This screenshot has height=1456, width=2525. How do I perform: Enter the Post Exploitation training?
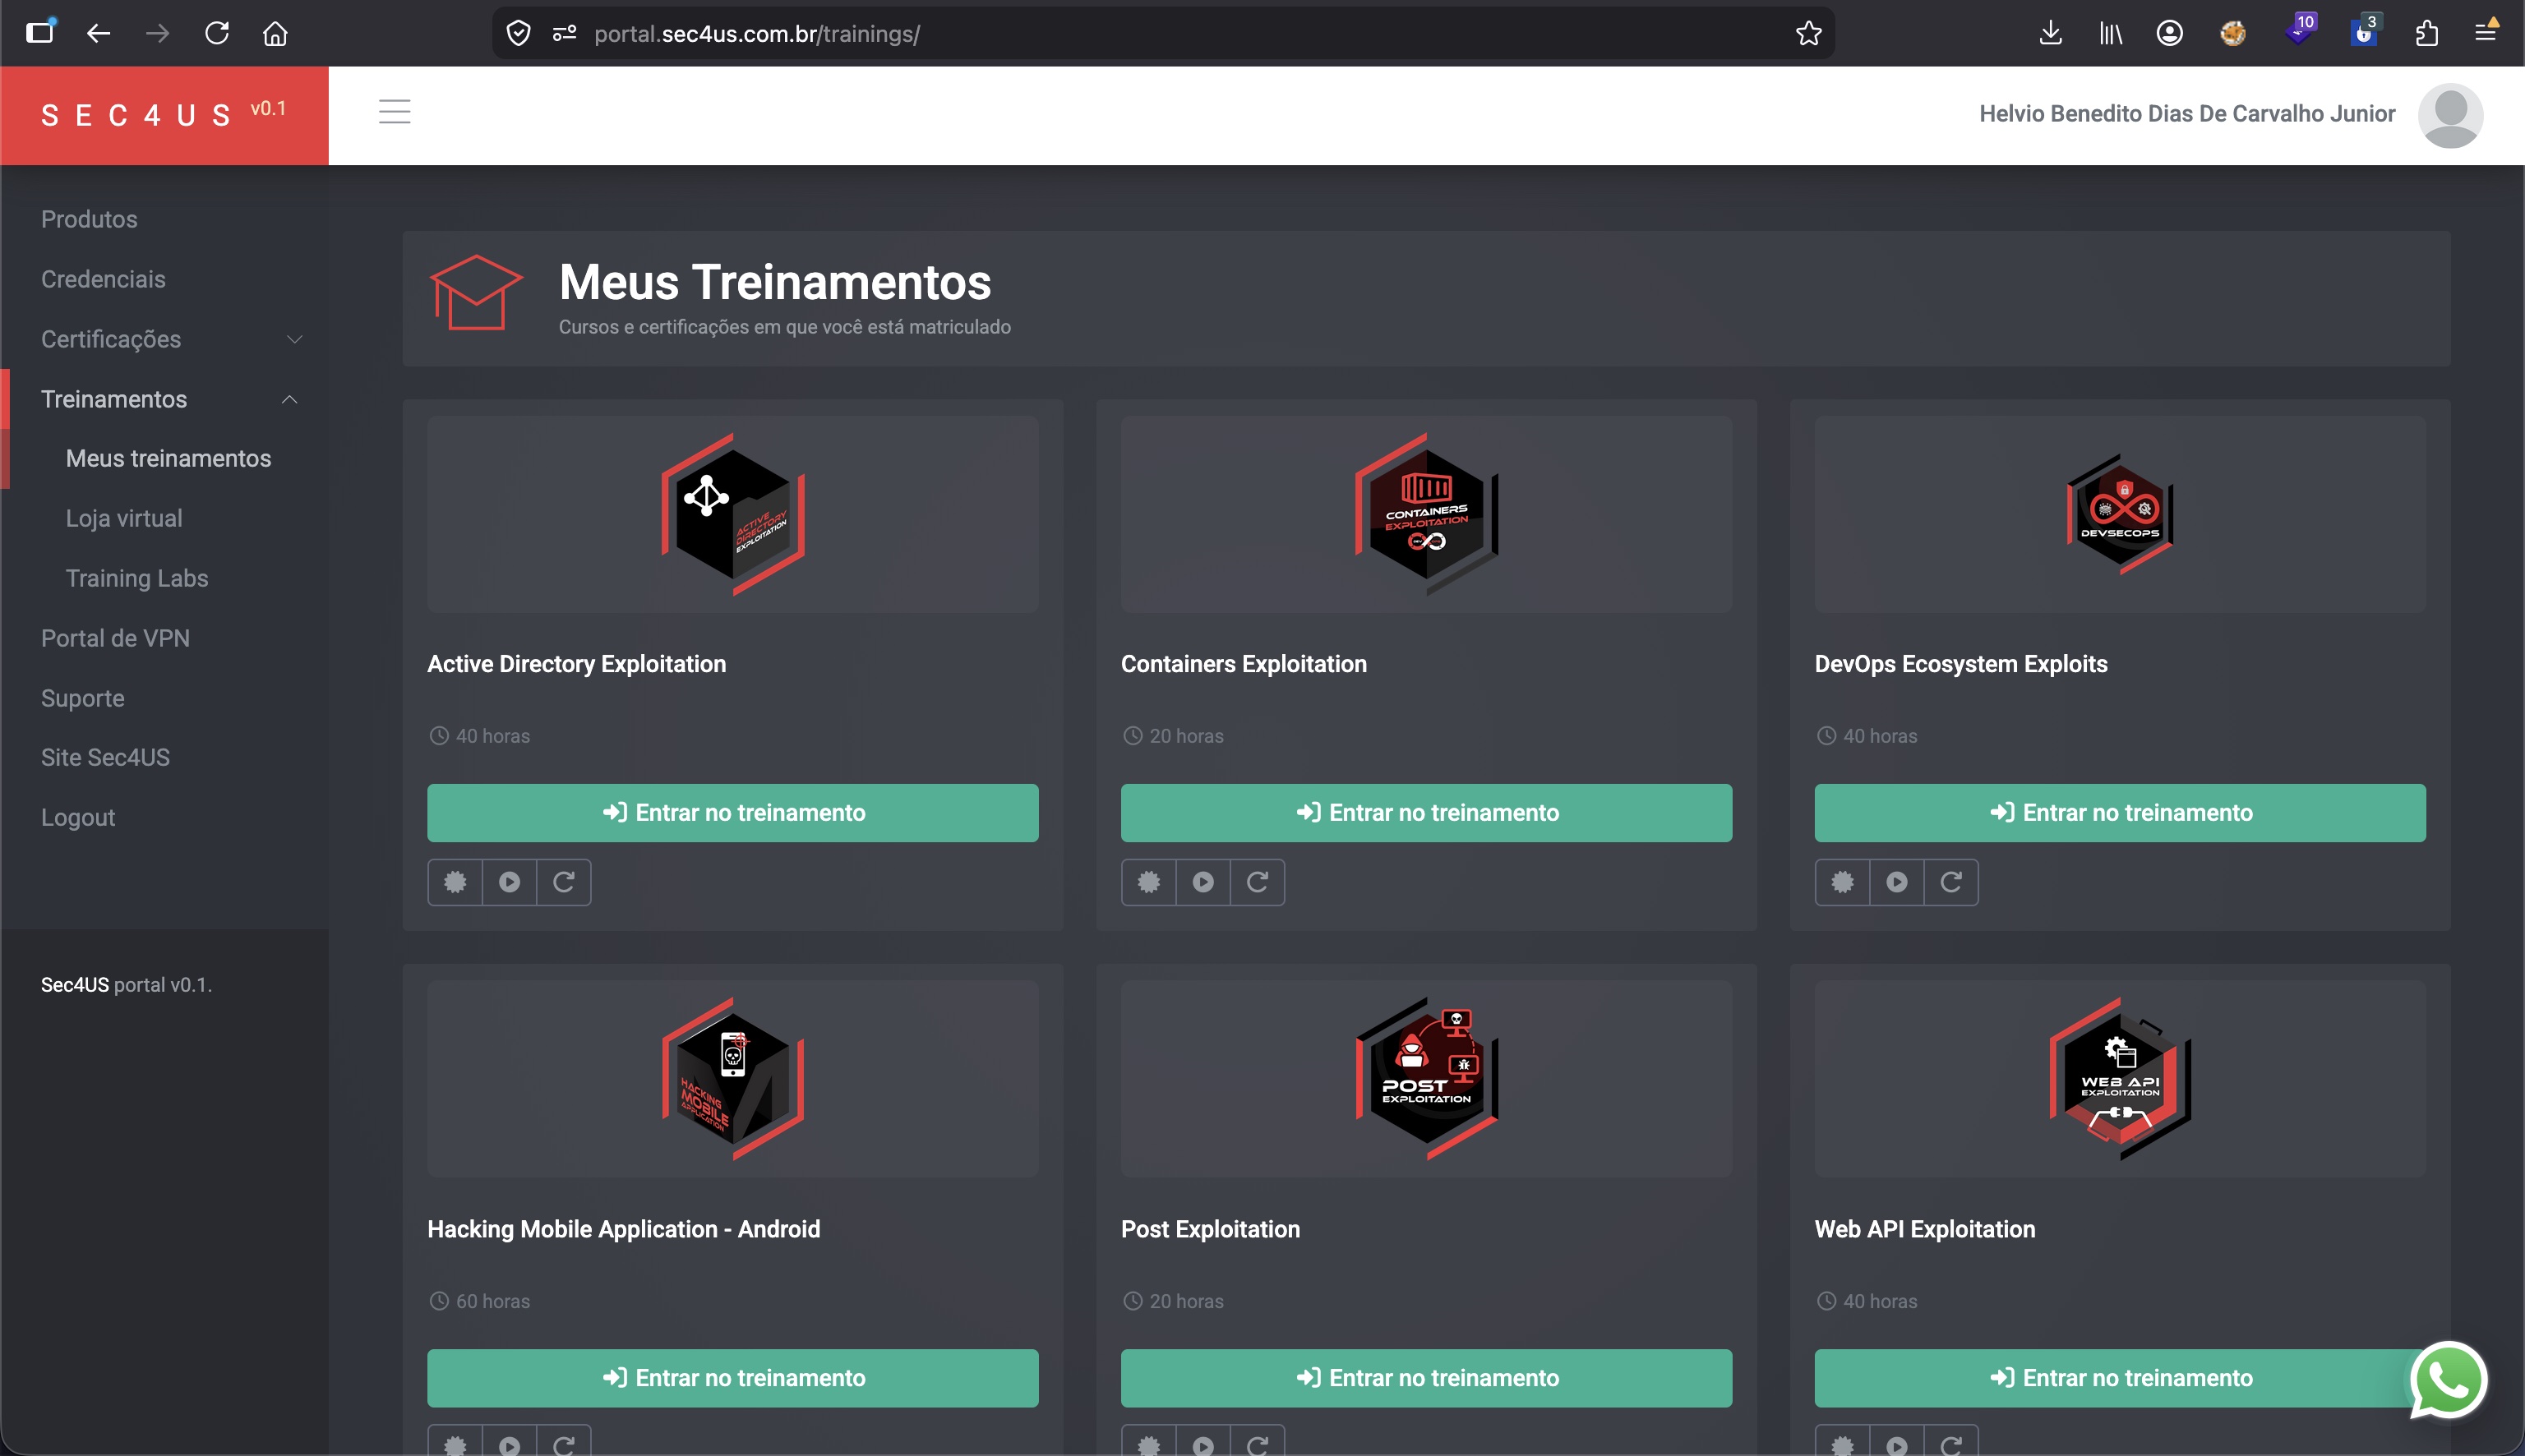(x=1426, y=1378)
